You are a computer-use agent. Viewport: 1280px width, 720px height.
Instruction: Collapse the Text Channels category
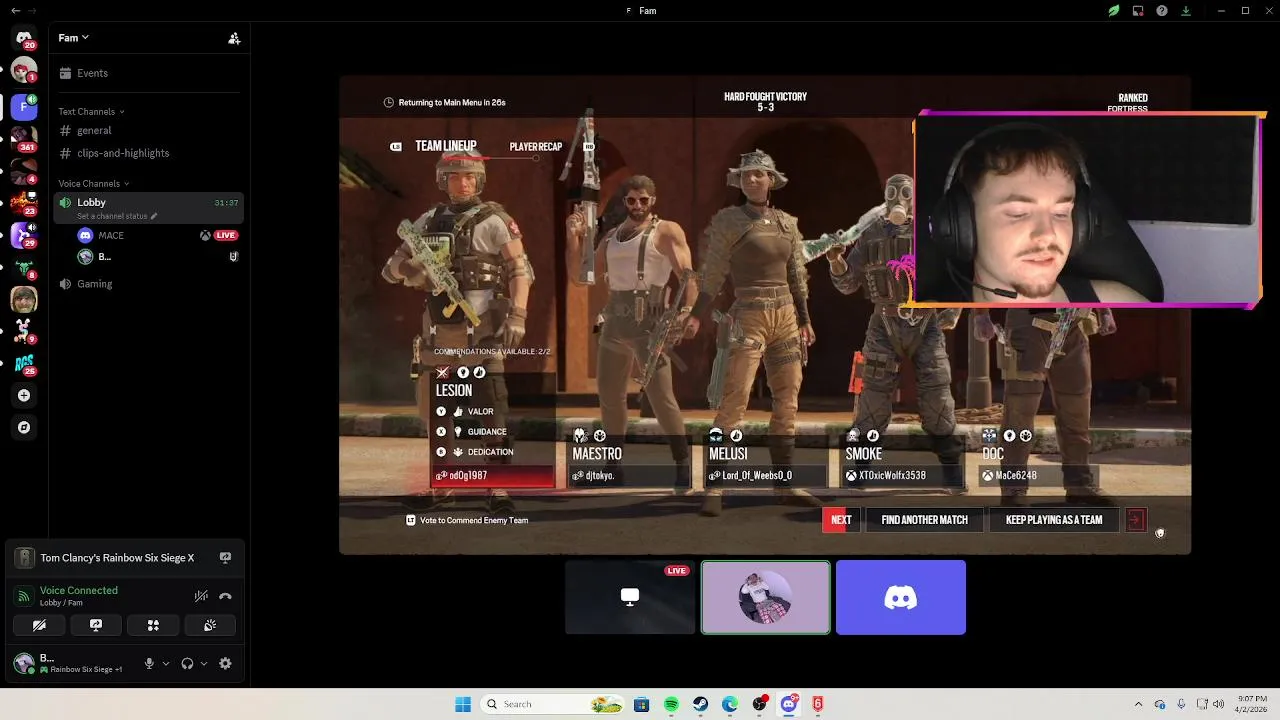coord(91,111)
